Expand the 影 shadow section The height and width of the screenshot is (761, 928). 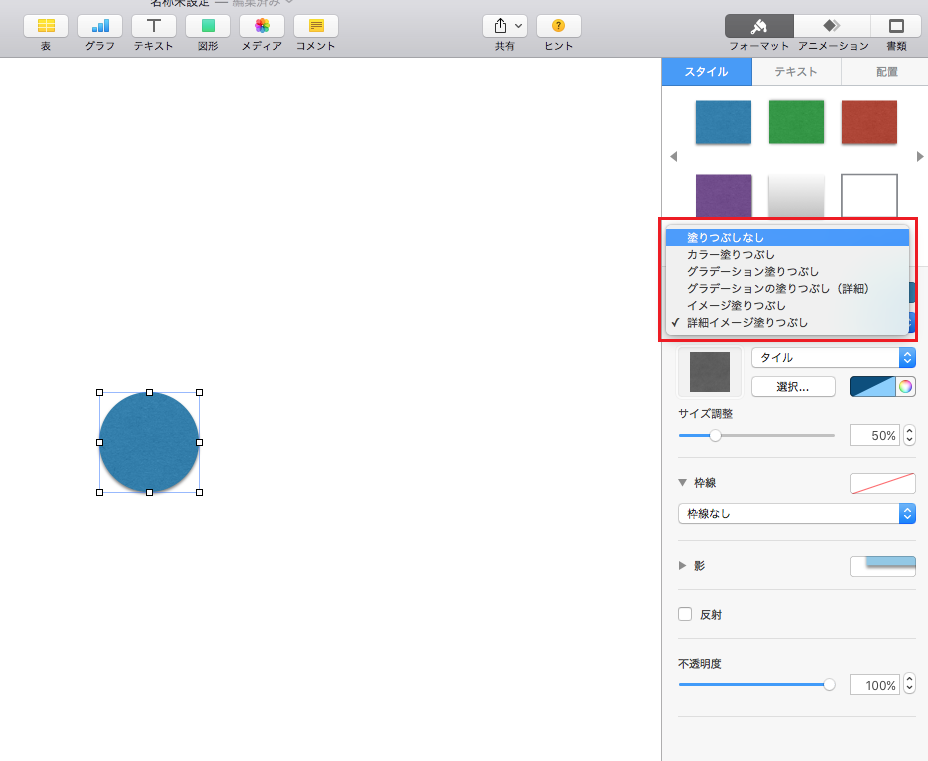pos(682,566)
